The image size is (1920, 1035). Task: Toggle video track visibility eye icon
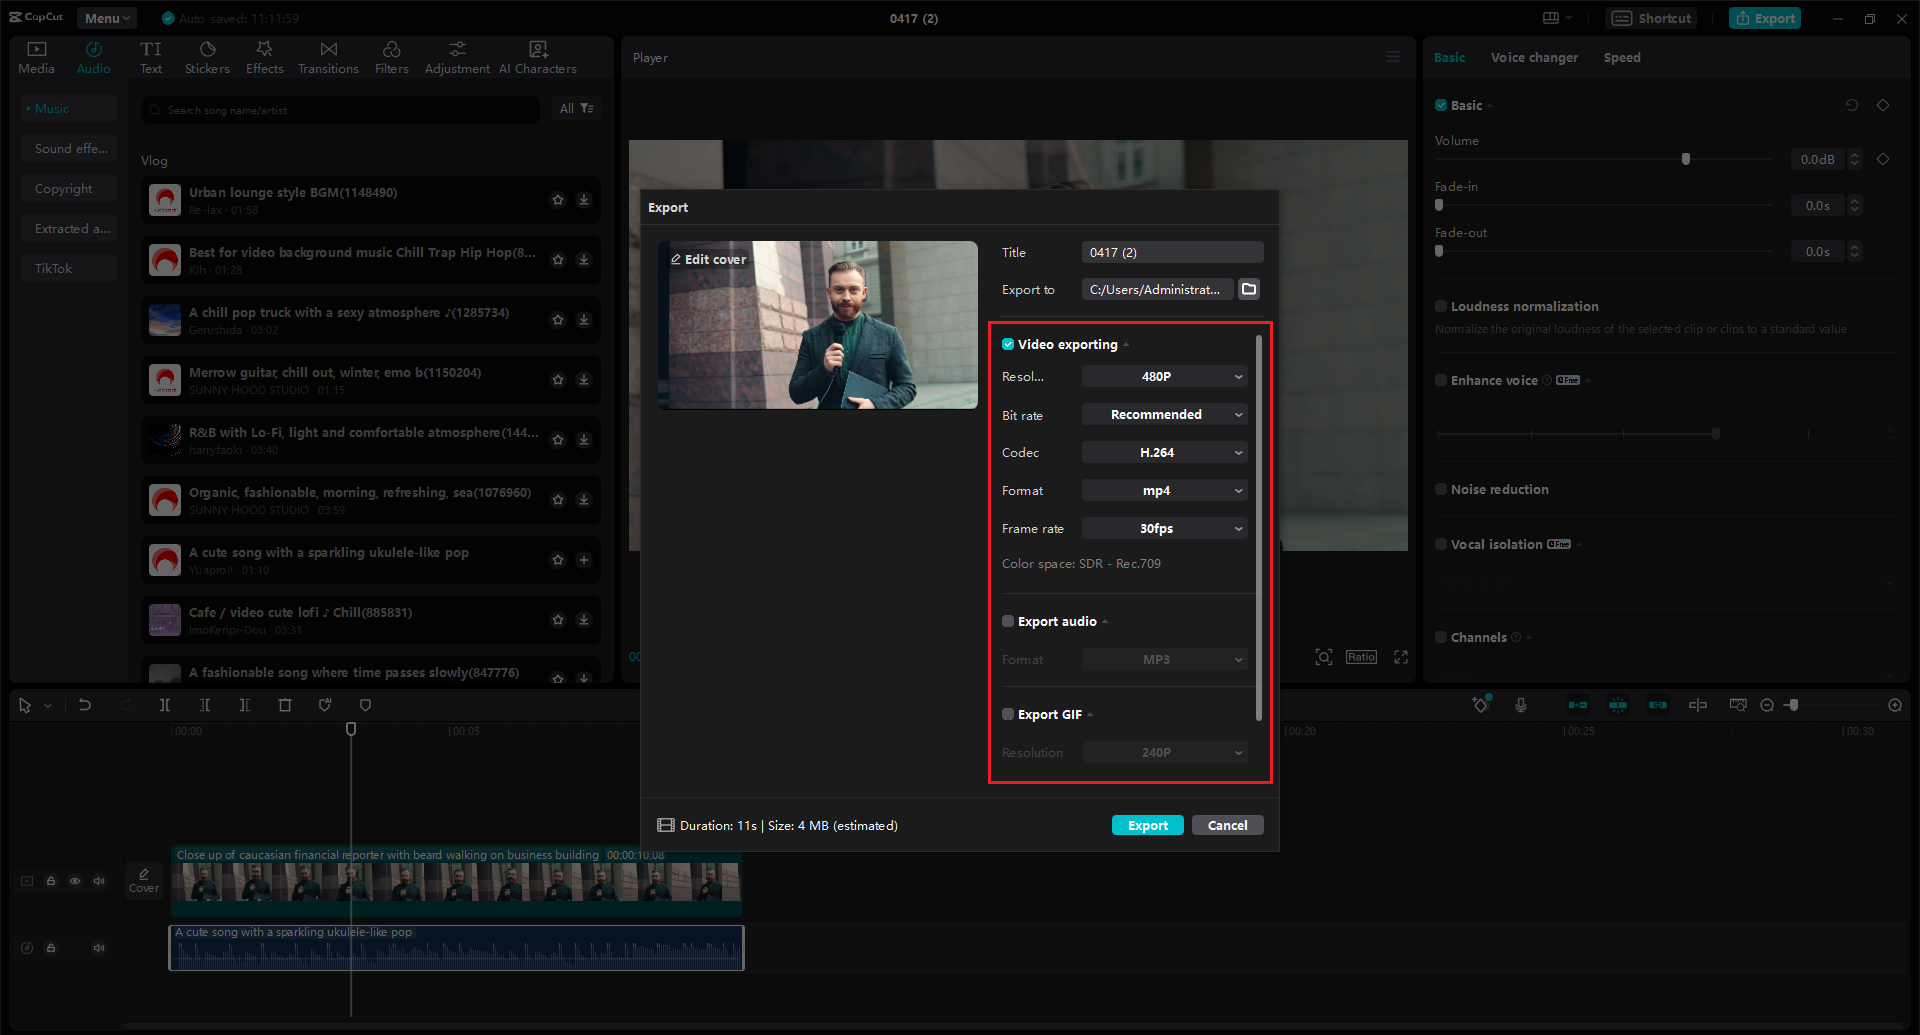coord(75,881)
